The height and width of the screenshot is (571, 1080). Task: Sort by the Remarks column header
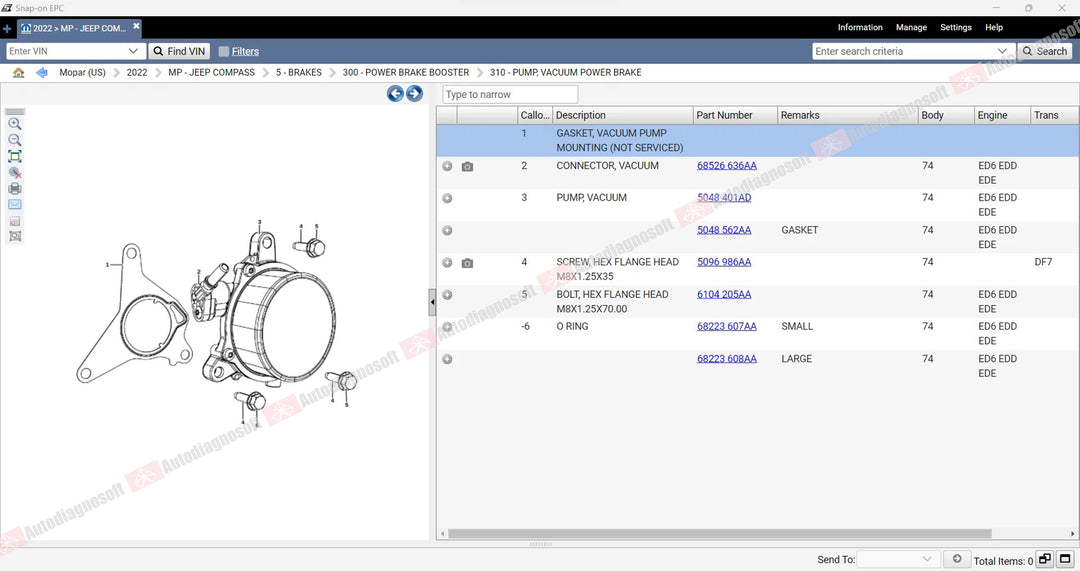point(848,115)
